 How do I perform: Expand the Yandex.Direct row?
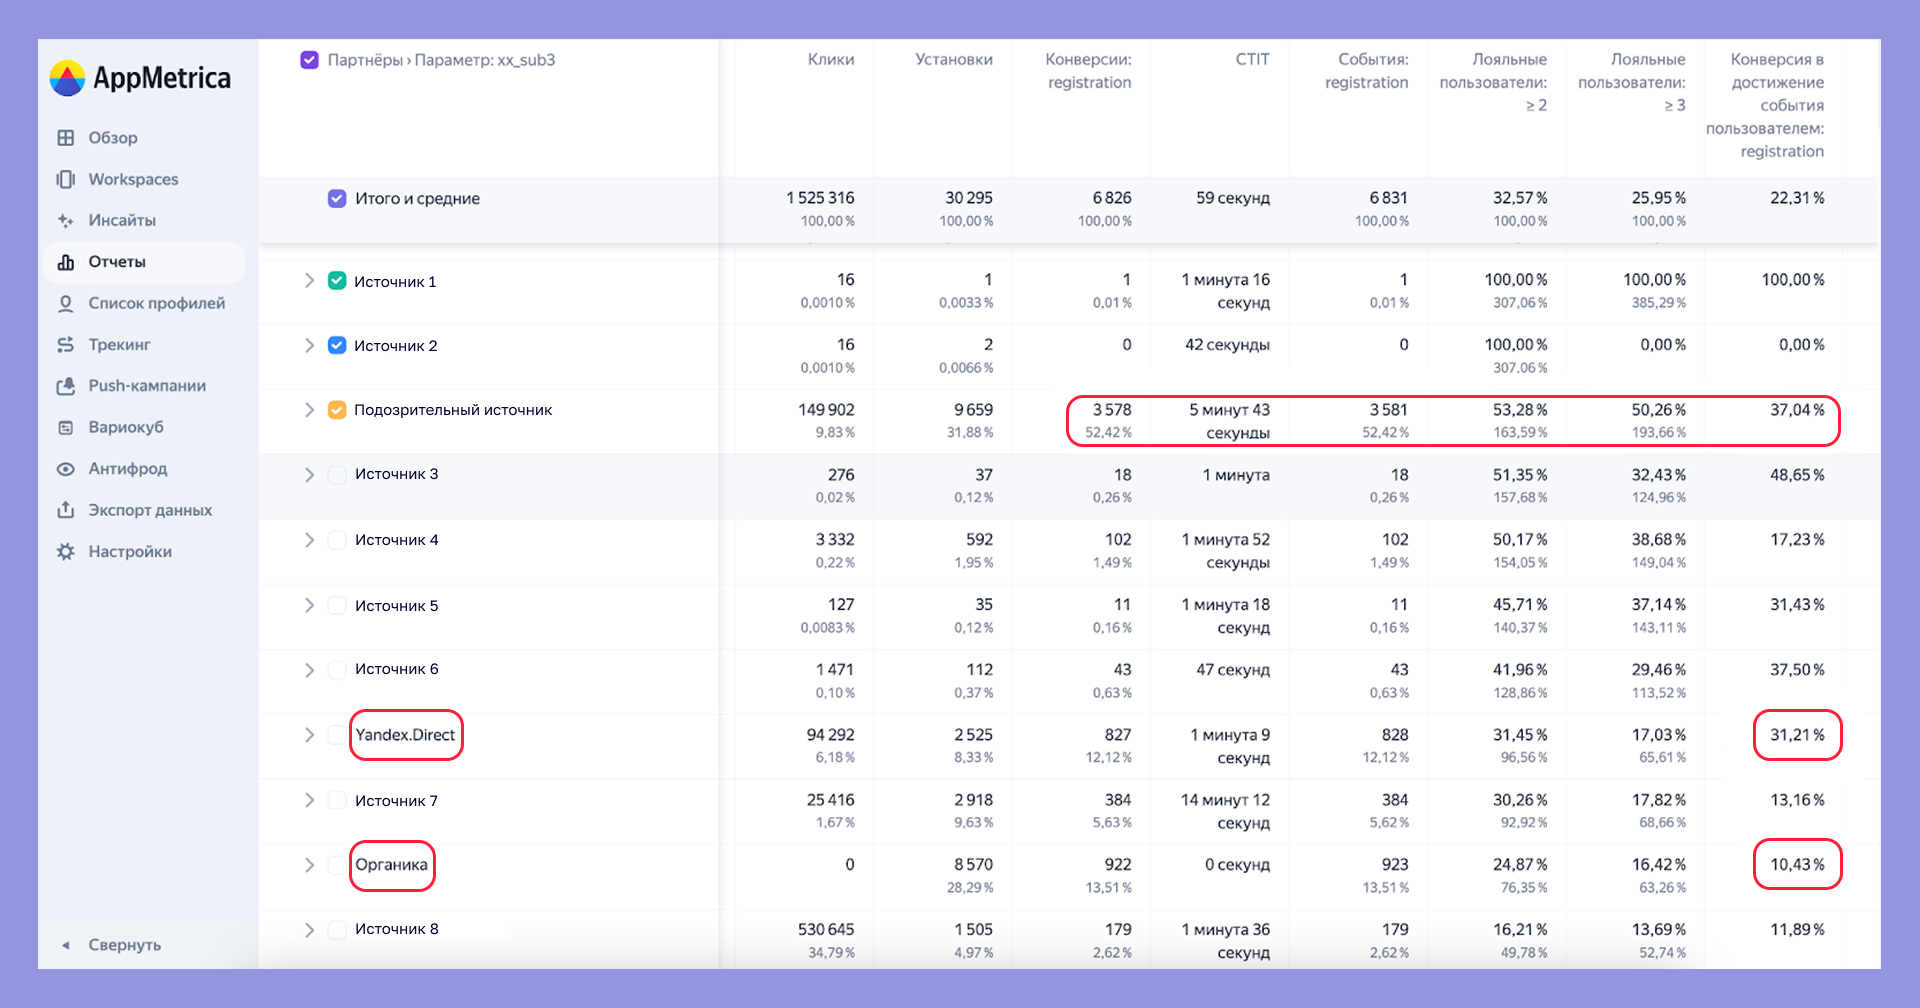[309, 735]
